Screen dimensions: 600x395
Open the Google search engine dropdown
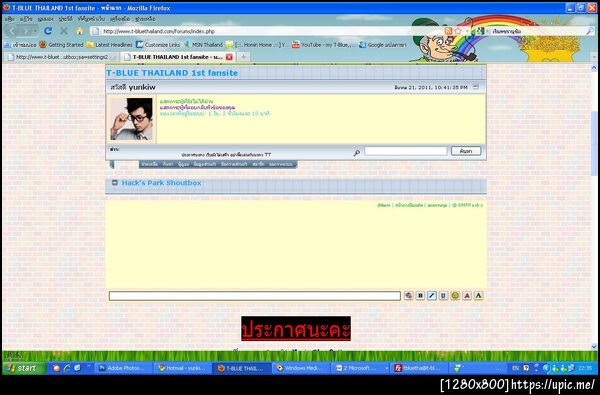pos(481,31)
